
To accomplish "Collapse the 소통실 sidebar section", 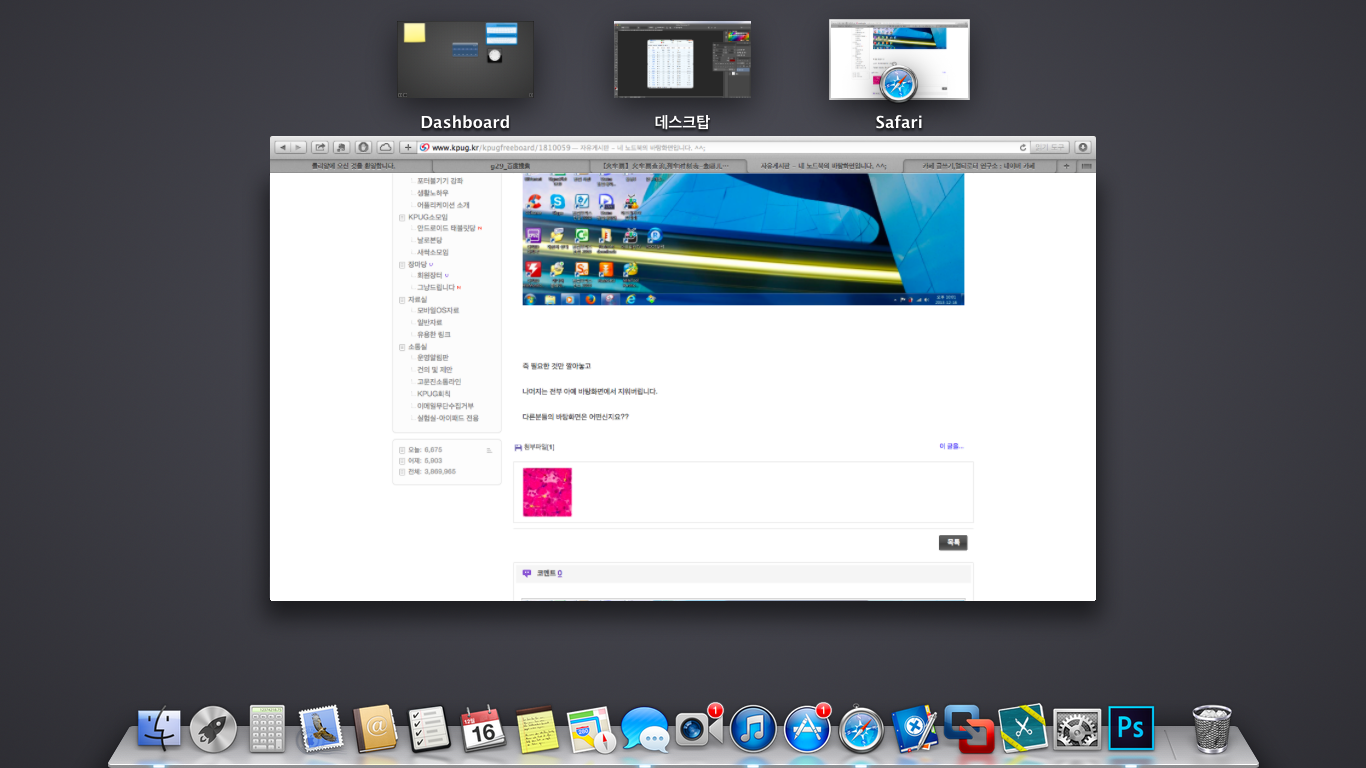I will pyautogui.click(x=402, y=347).
